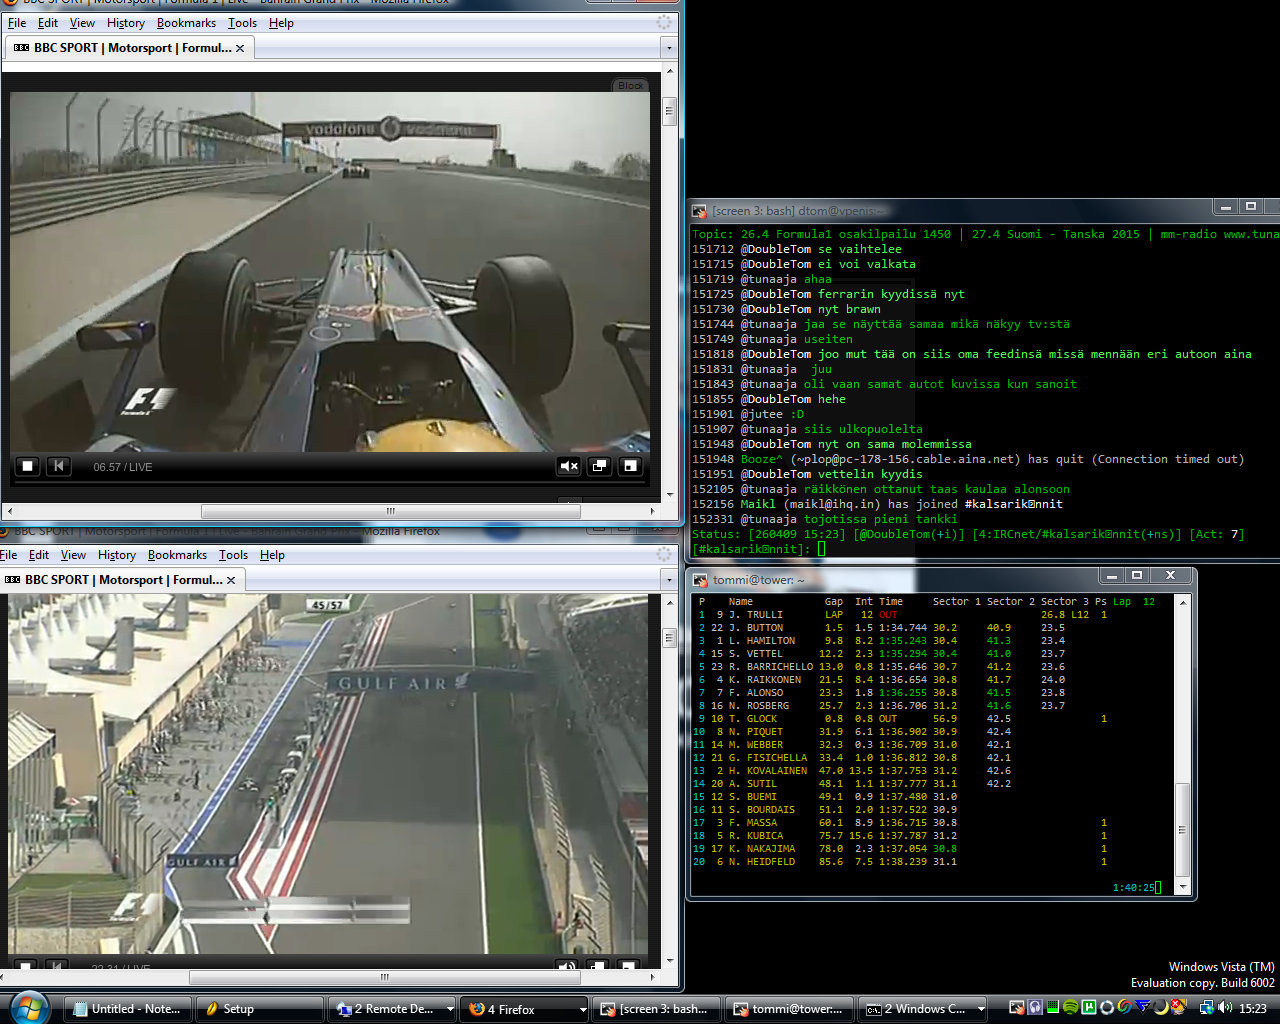The width and height of the screenshot is (1280, 1024).
Task: Close the BBC SPORT tab in top Firefox window
Action: coord(240,48)
